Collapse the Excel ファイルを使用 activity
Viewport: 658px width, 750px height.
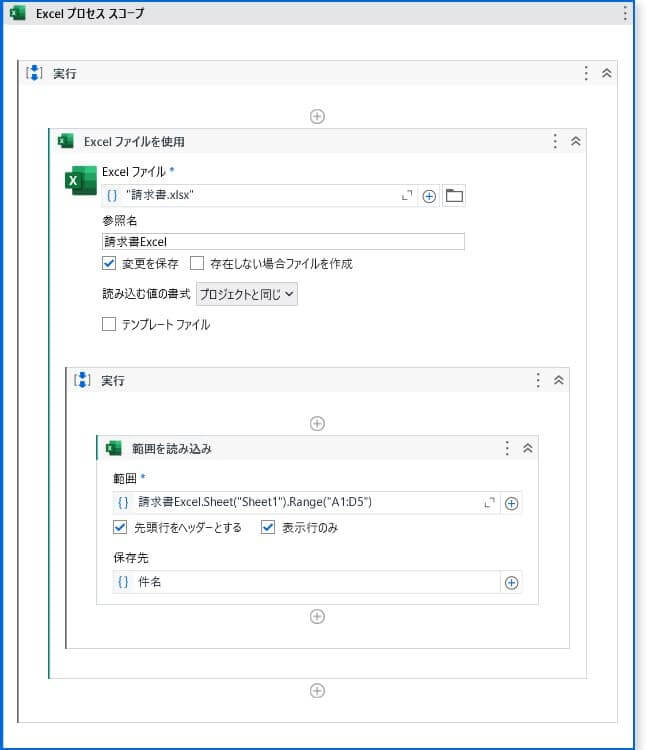click(575, 141)
